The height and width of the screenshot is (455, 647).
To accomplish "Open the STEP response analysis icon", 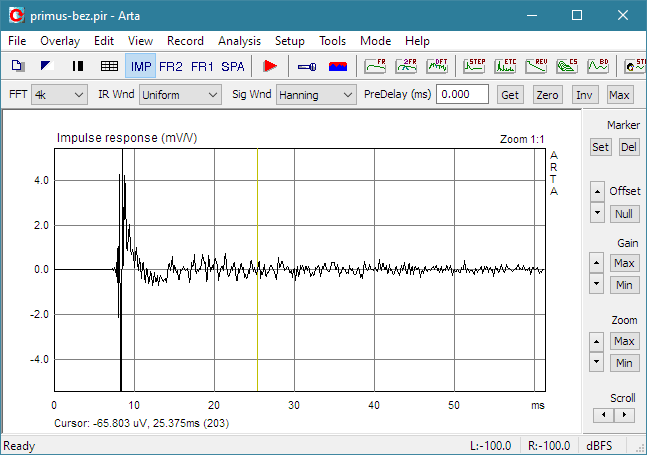I will coord(476,66).
